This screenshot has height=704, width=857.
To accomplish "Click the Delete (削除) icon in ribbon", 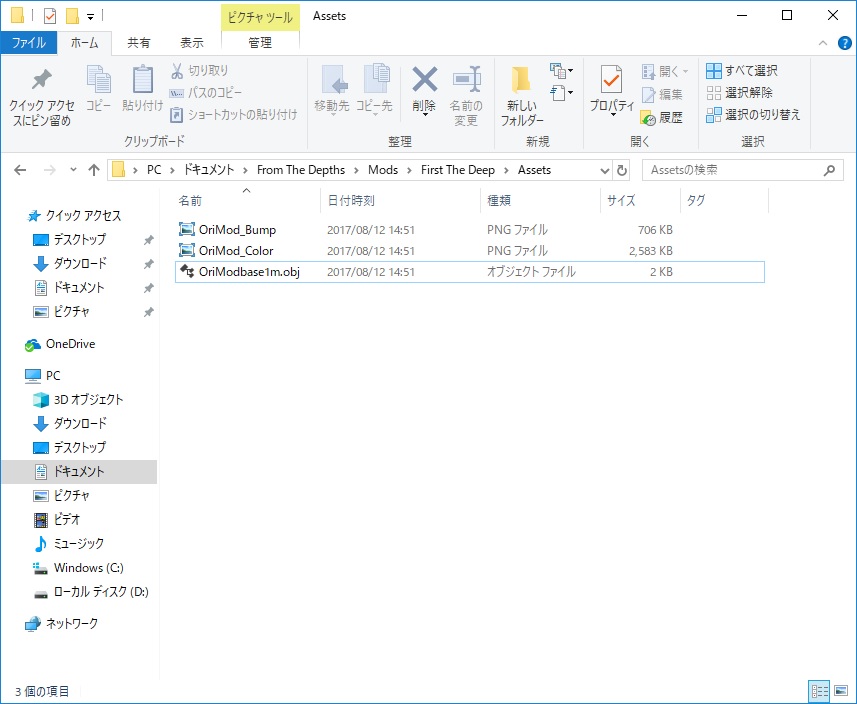I will point(425,80).
